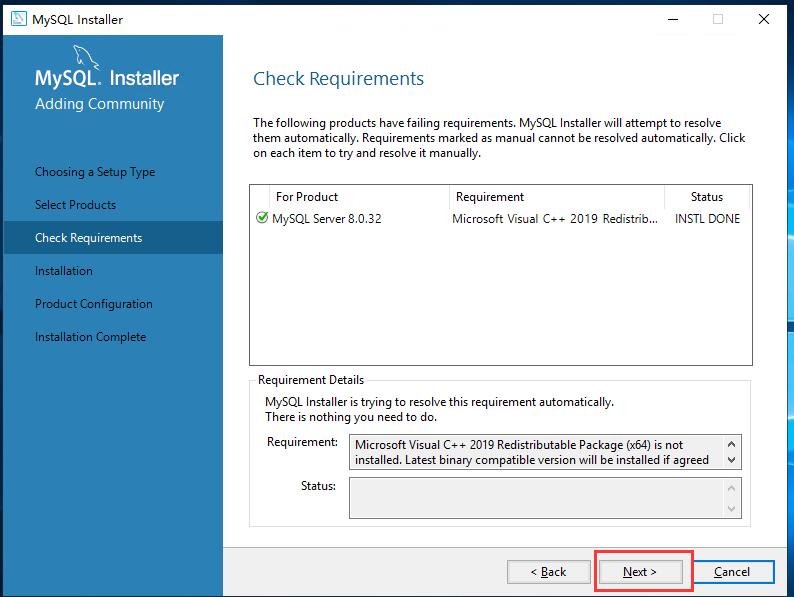This screenshot has width=794, height=597.
Task: Click the Requirement column header
Action: (556, 196)
